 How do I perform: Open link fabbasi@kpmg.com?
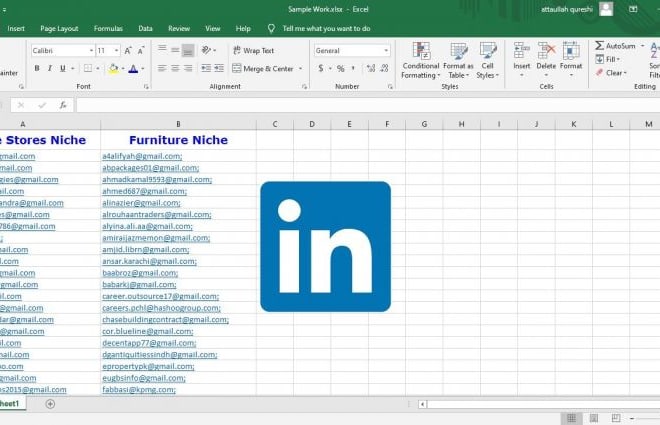[139, 390]
